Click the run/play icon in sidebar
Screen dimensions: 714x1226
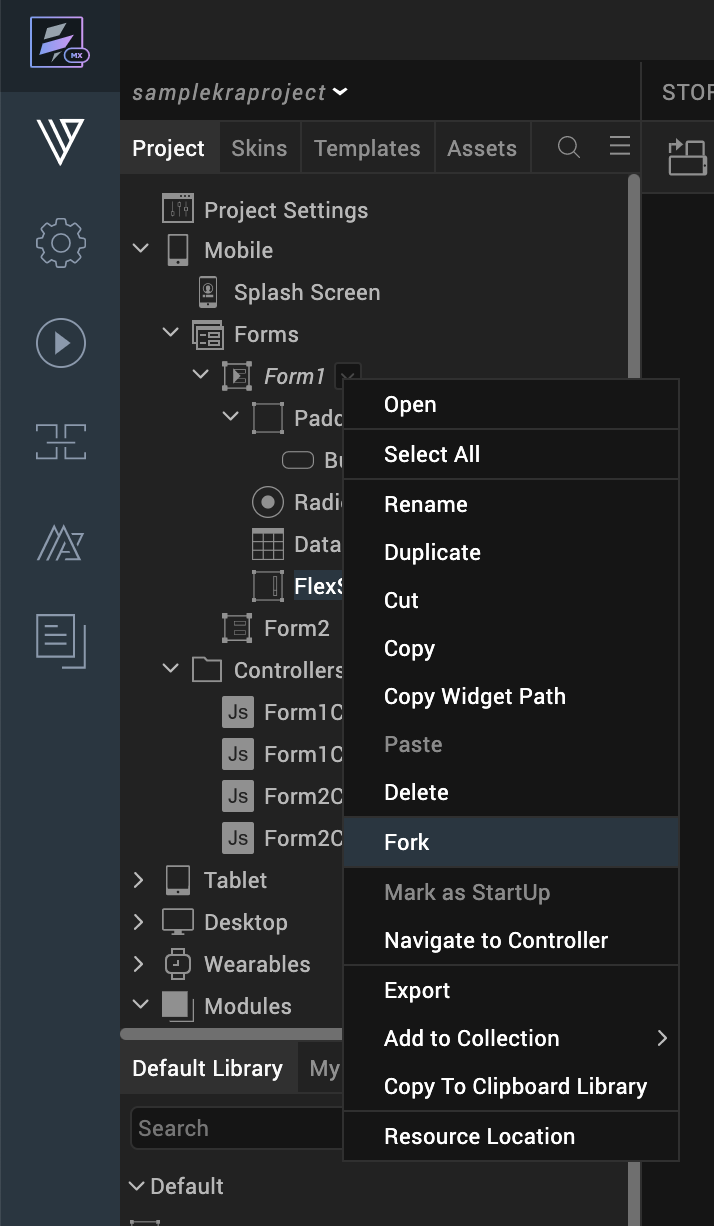point(60,343)
